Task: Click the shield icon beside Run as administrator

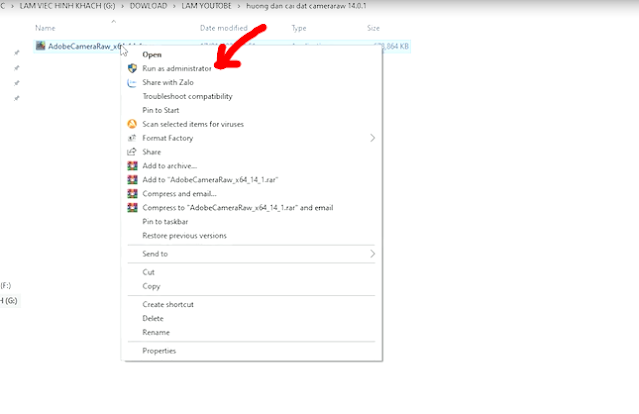Action: pos(132,68)
